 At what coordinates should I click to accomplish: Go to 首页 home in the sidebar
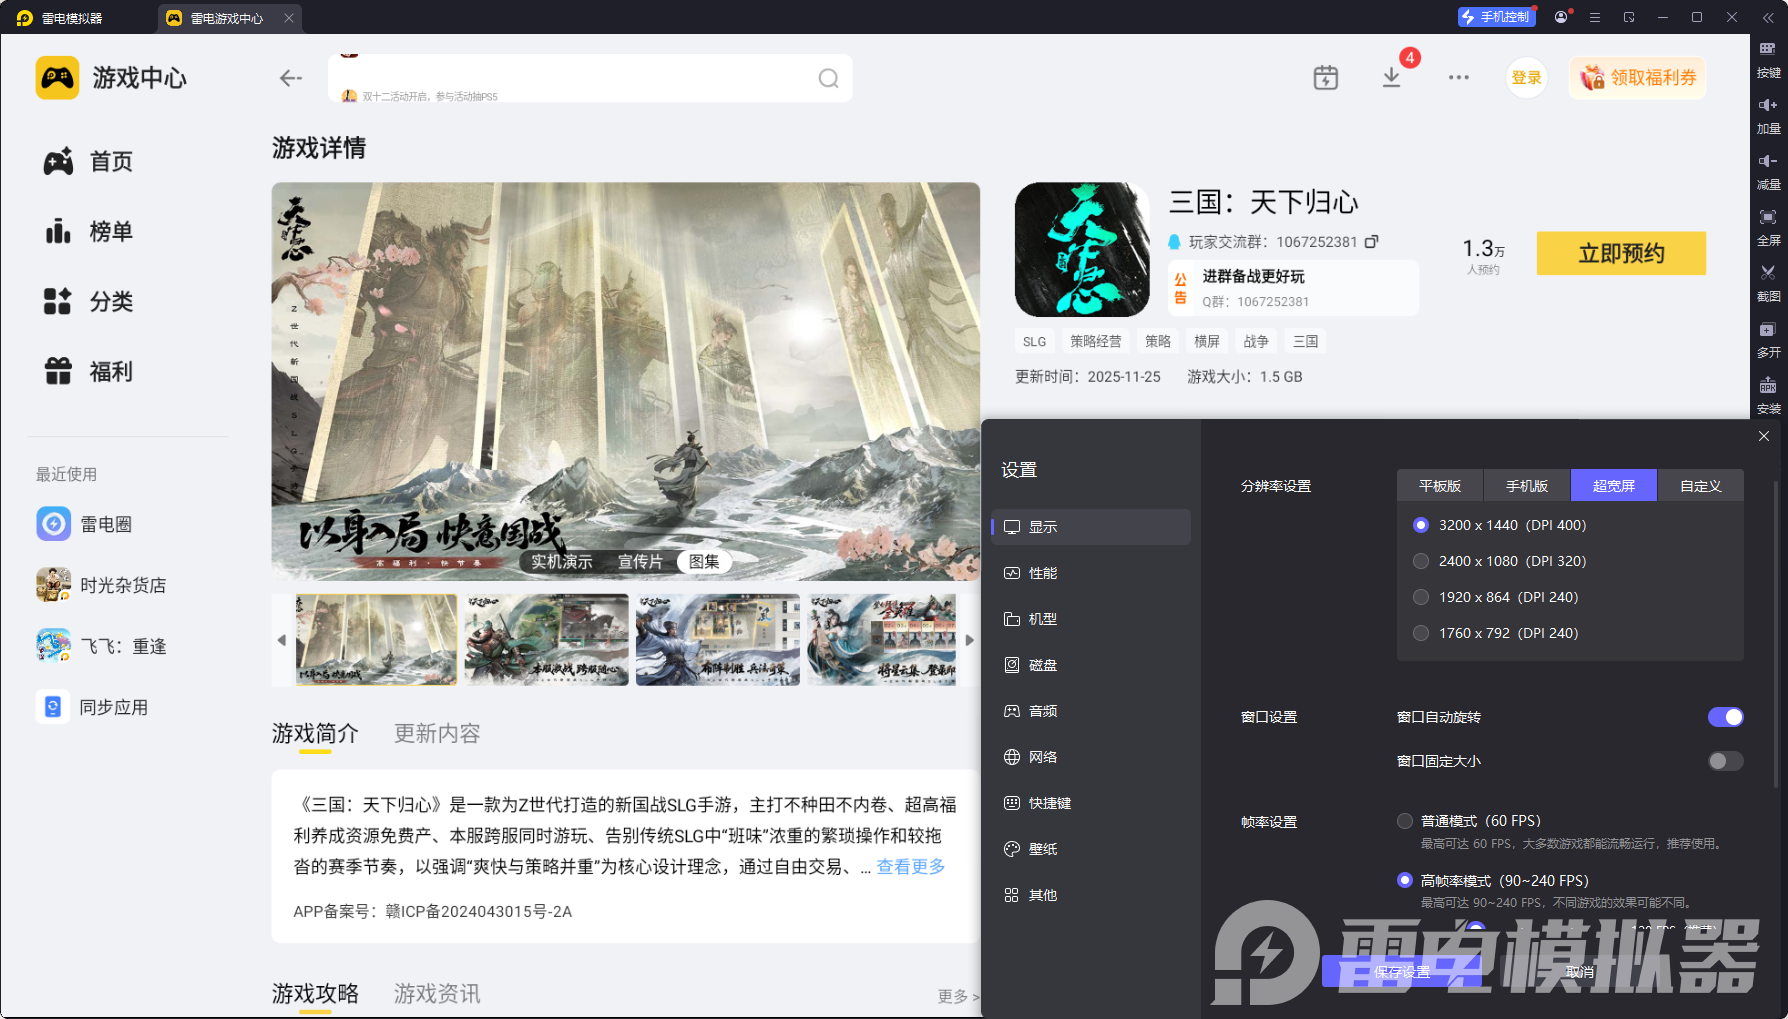point(89,162)
